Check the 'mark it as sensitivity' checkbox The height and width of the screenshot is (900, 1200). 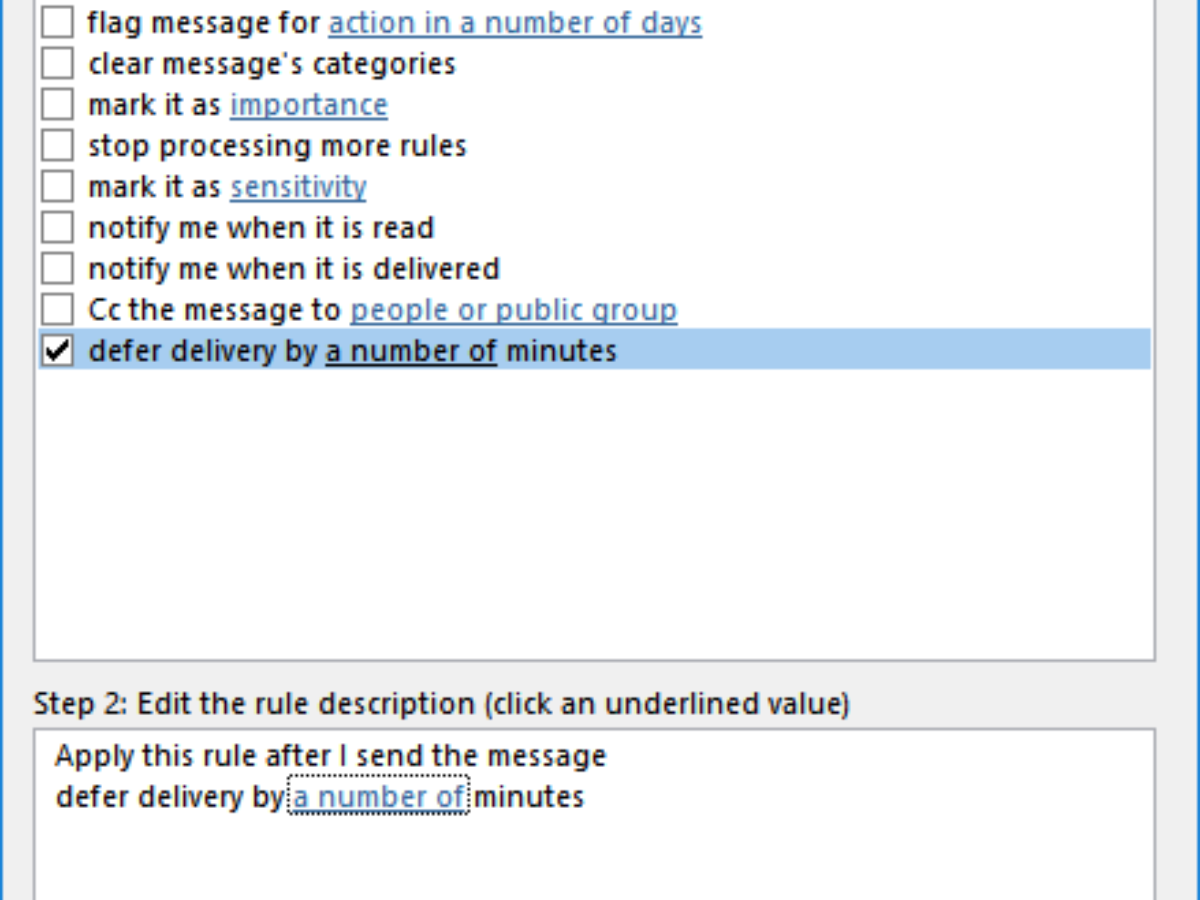click(x=57, y=186)
